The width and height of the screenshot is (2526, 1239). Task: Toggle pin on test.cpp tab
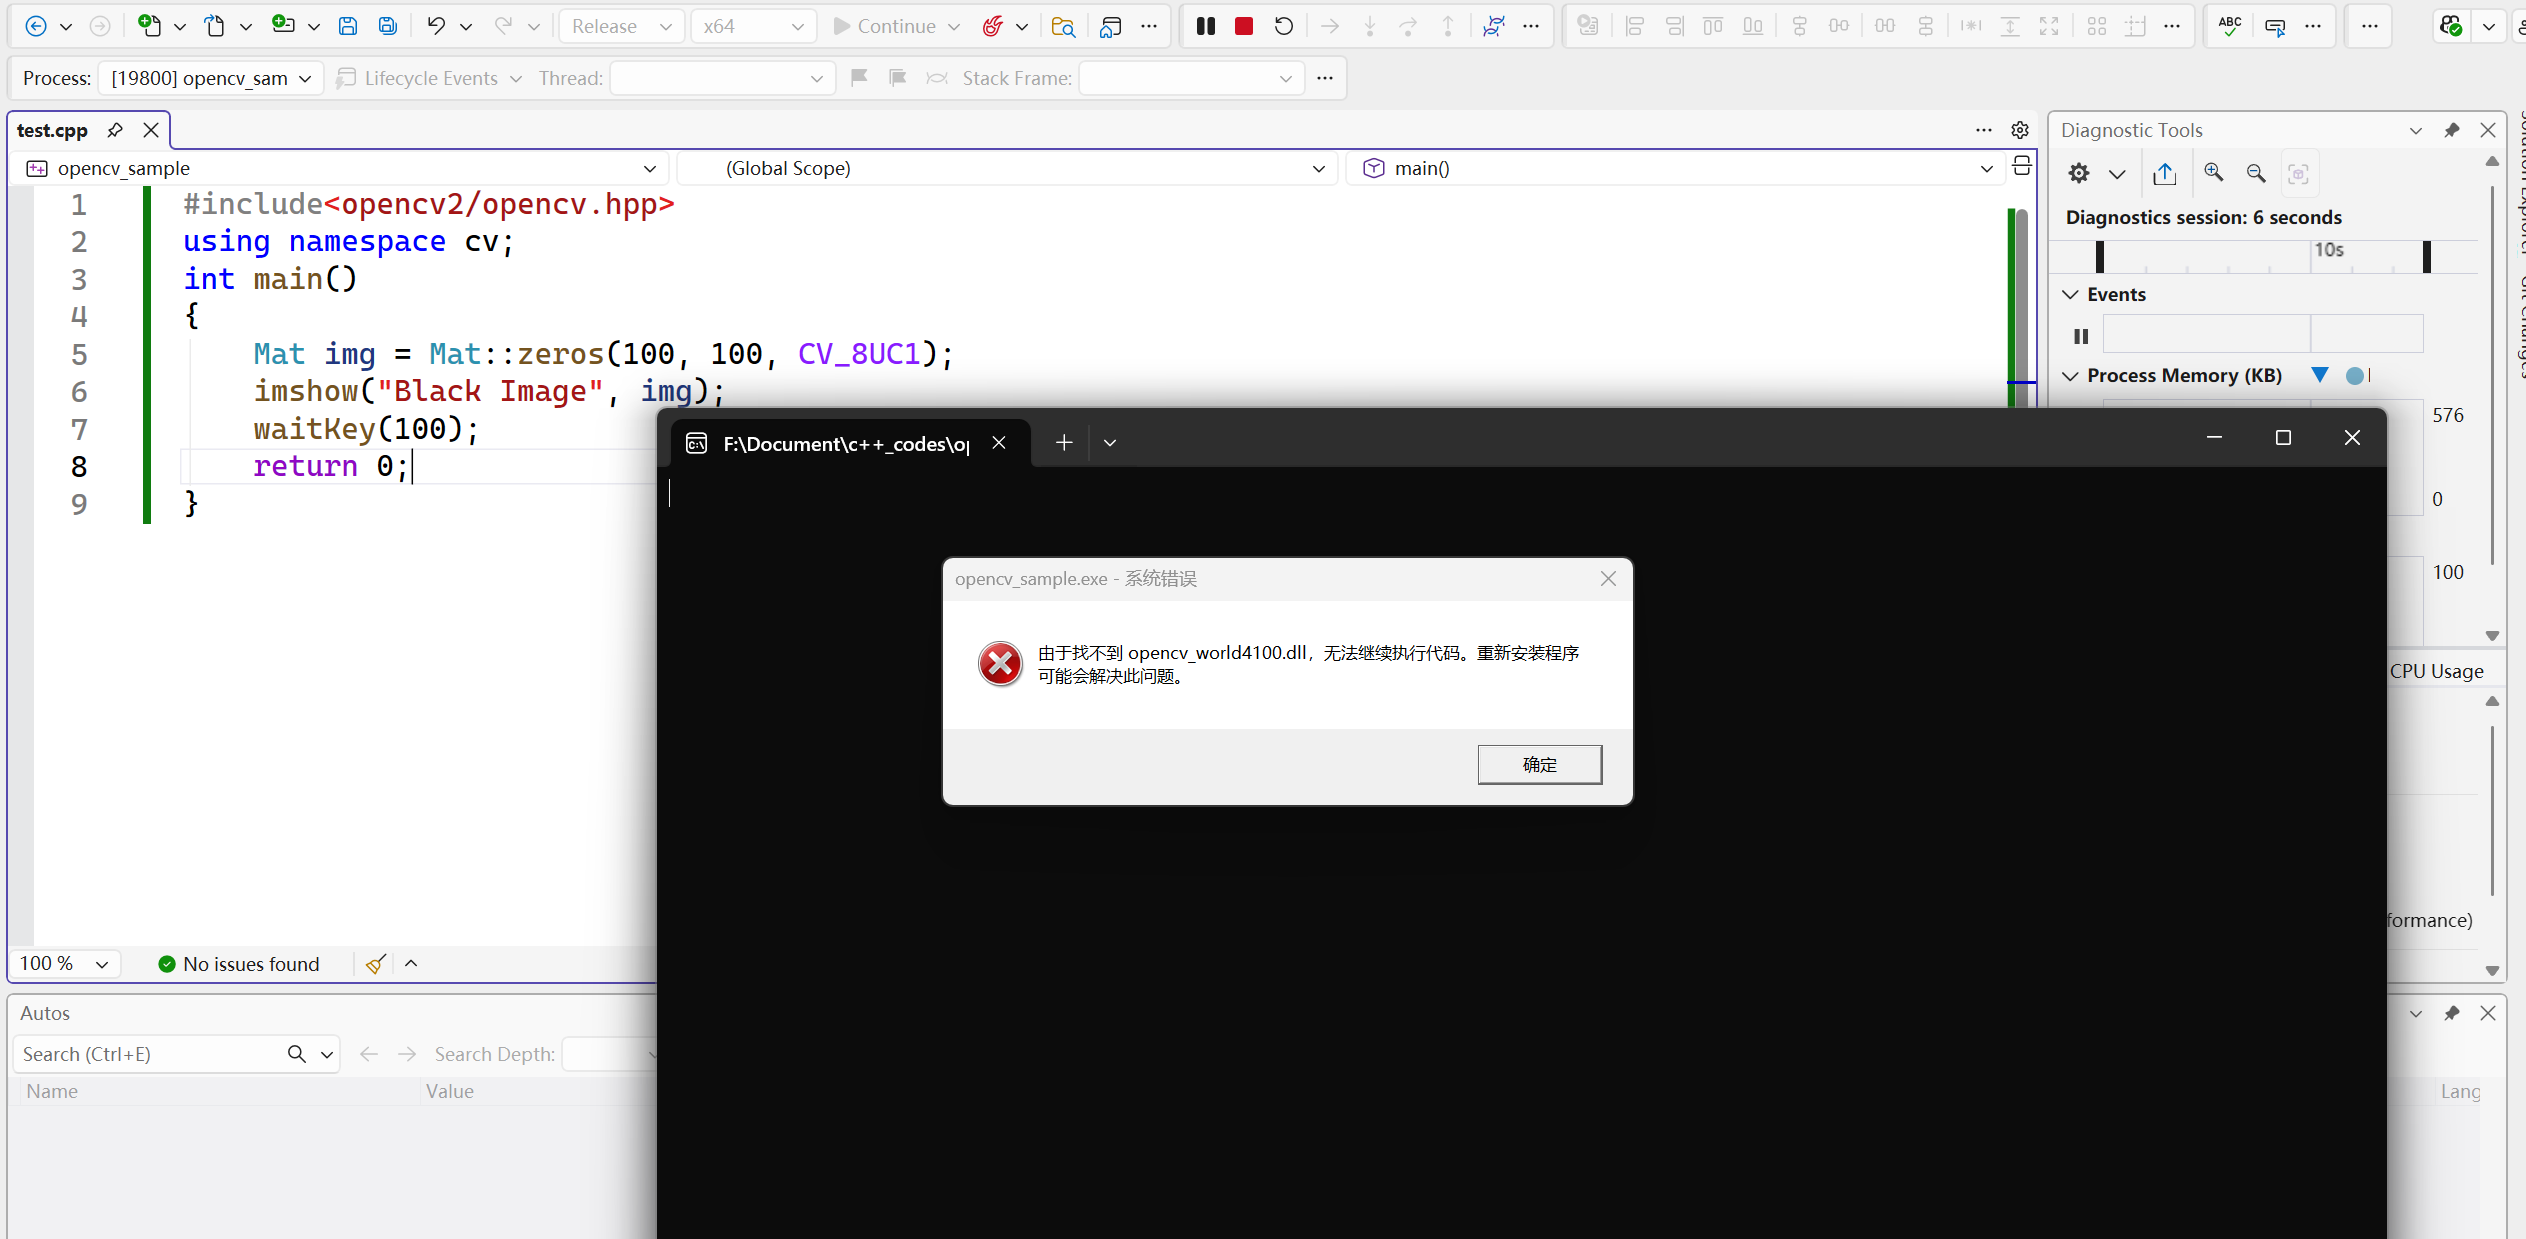[115, 130]
